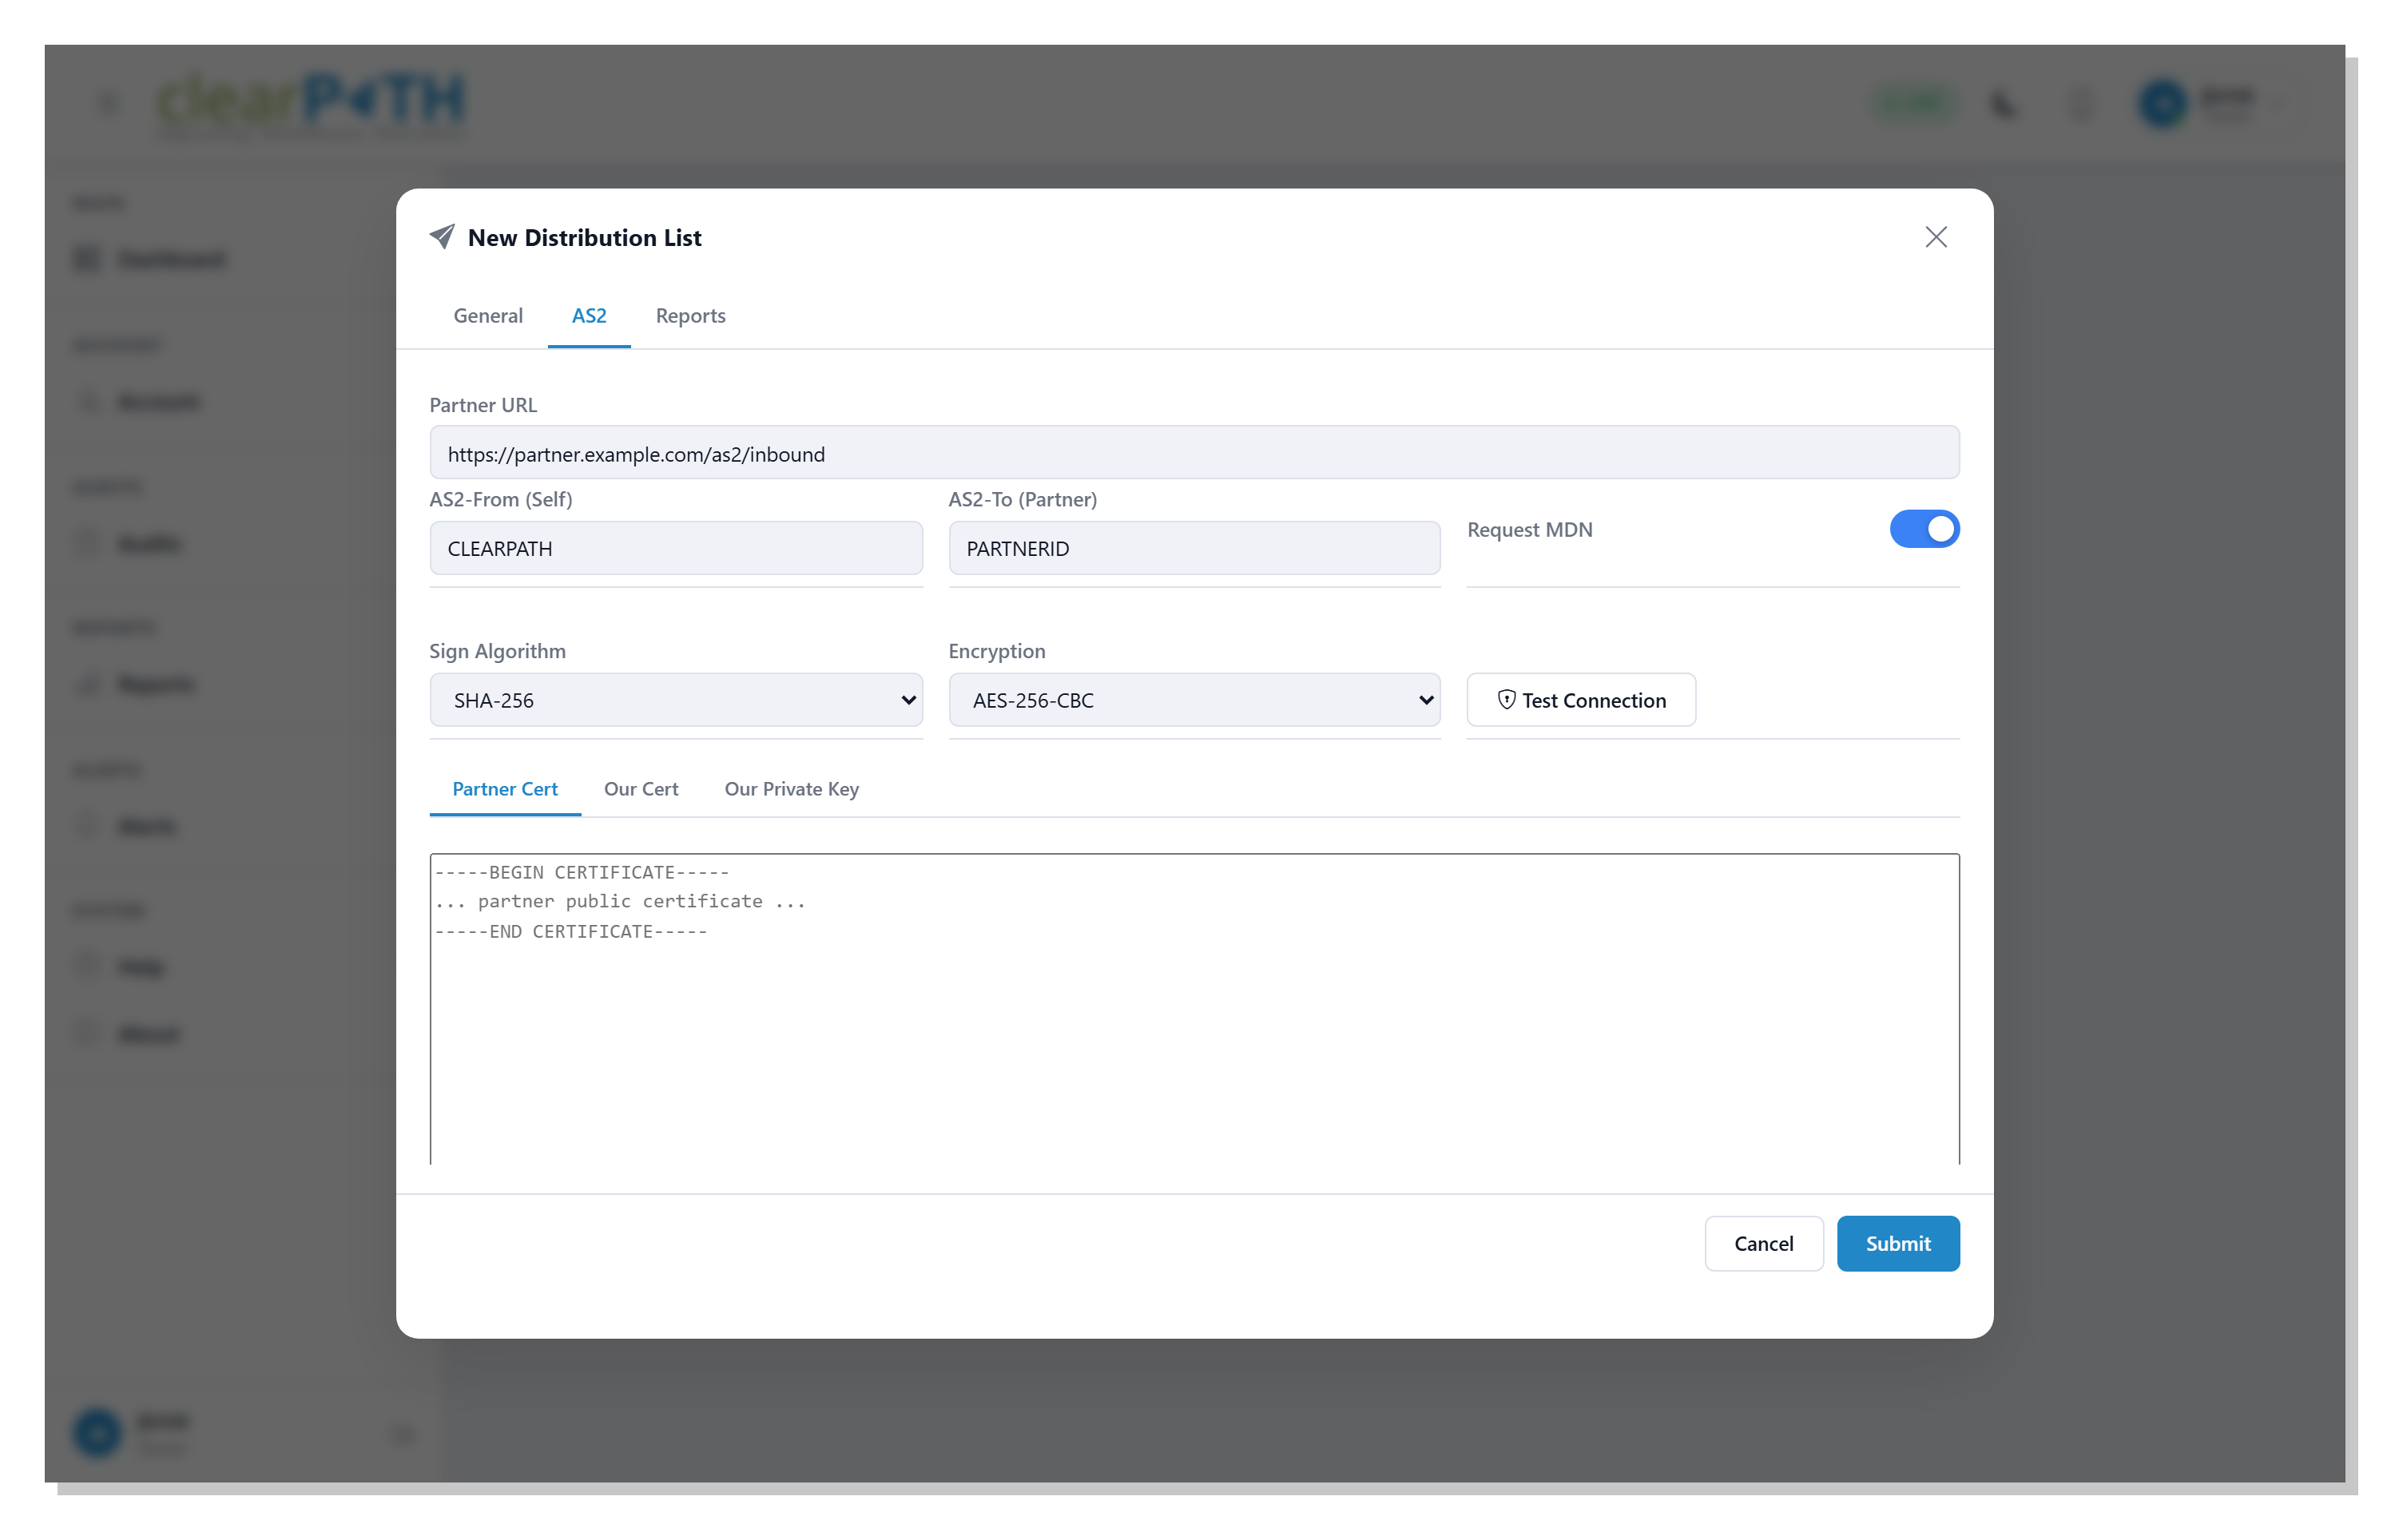This screenshot has width=2403, height=1540.
Task: Click the Cancel button
Action: point(1763,1243)
